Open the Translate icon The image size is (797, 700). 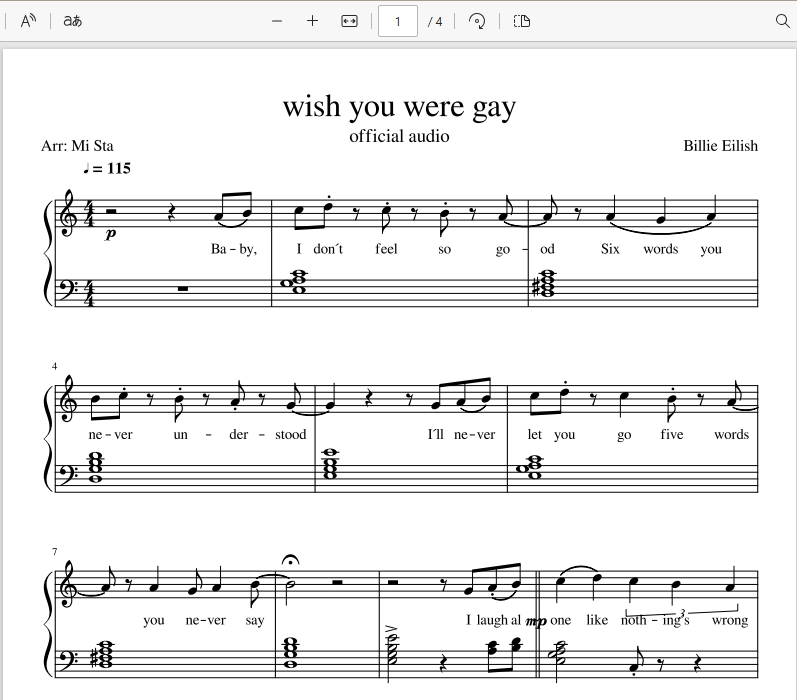pos(72,21)
